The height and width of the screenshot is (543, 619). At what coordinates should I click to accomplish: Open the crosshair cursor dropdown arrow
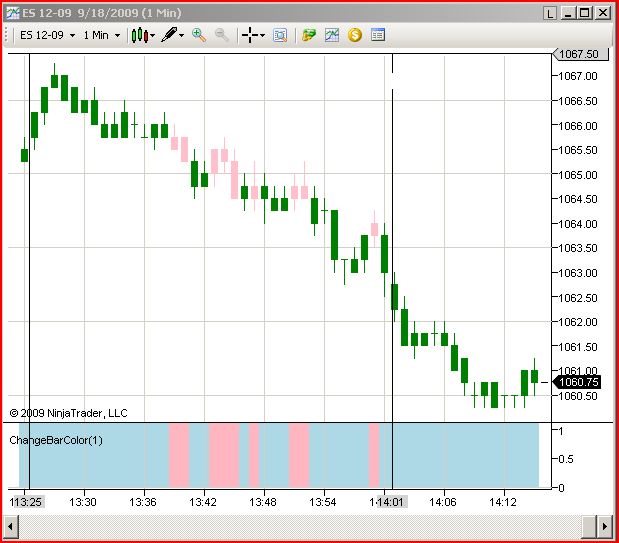(263, 36)
